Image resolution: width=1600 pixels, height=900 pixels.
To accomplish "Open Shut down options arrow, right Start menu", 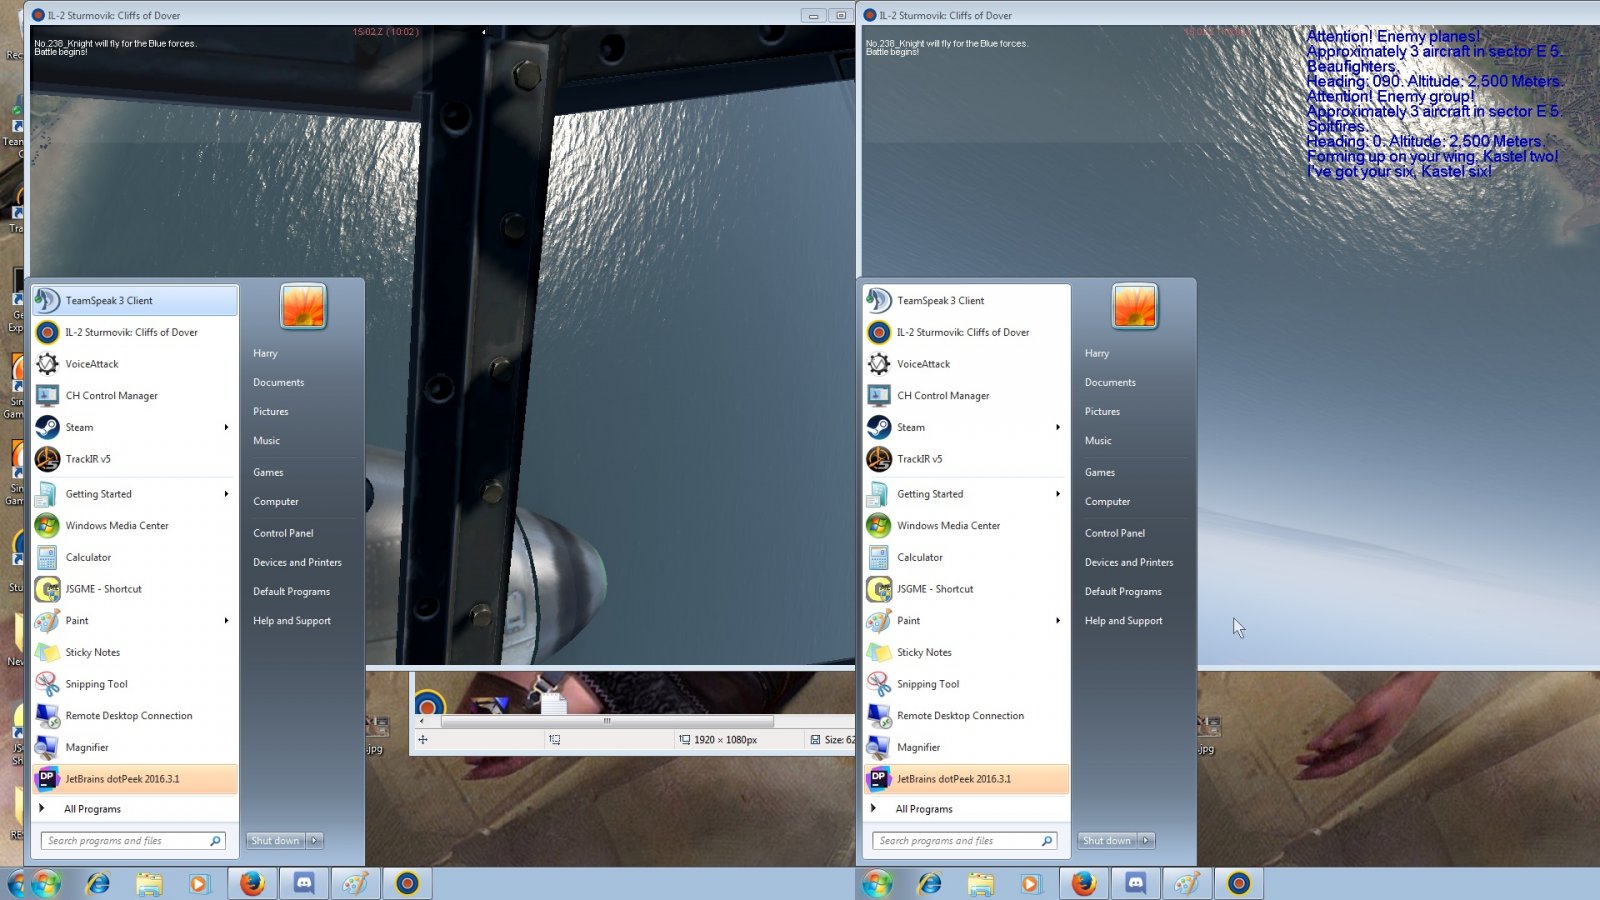I will 1146,841.
